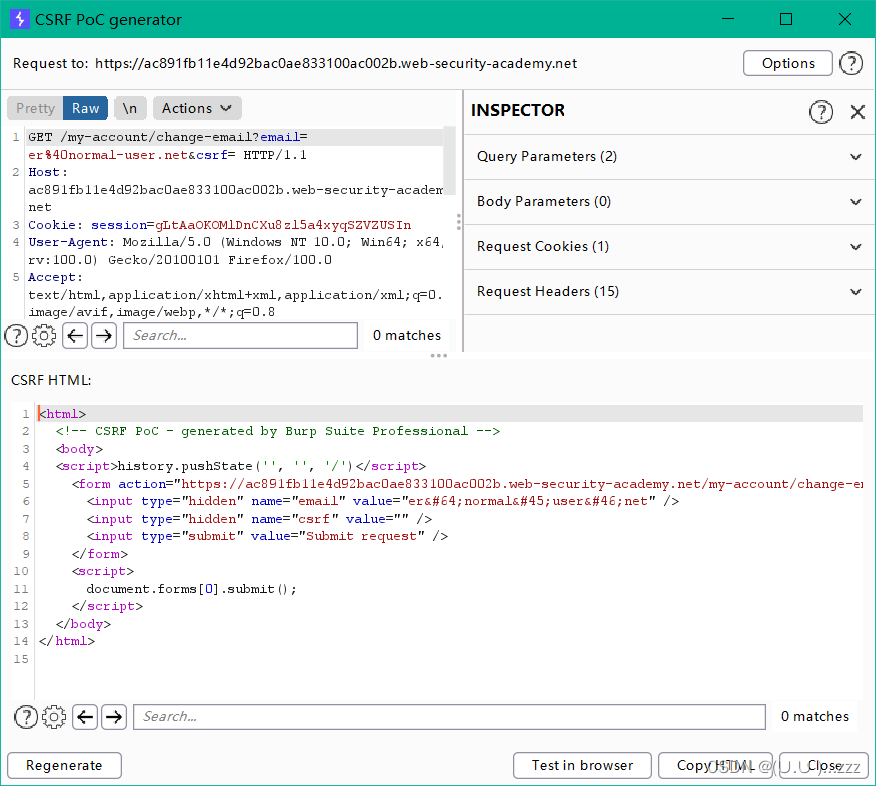Viewport: 876px width, 786px height.
Task: Click the request editor vertical scrollbar
Action: (450, 162)
